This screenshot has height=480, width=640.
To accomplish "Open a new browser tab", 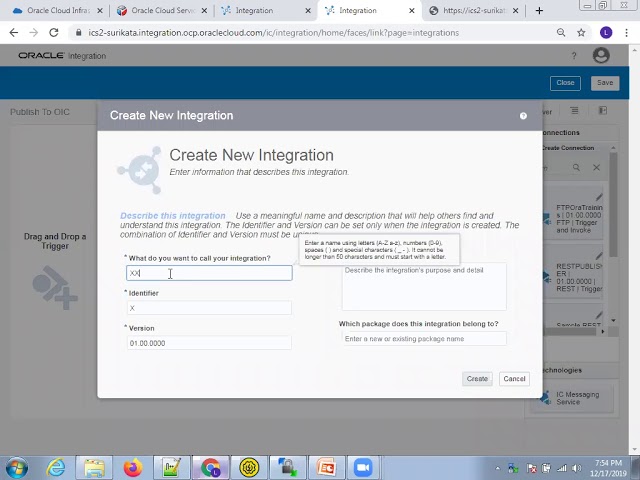I will tap(539, 11).
